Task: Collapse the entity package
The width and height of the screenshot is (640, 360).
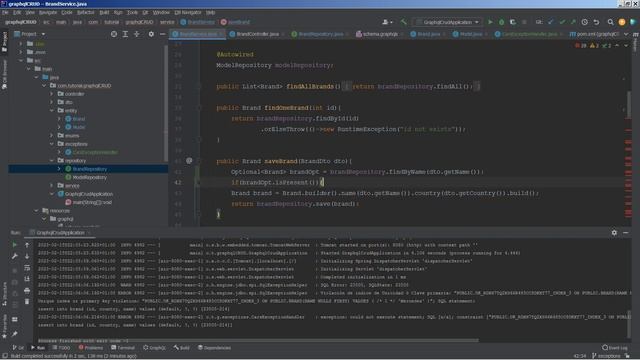Action: click(52, 111)
